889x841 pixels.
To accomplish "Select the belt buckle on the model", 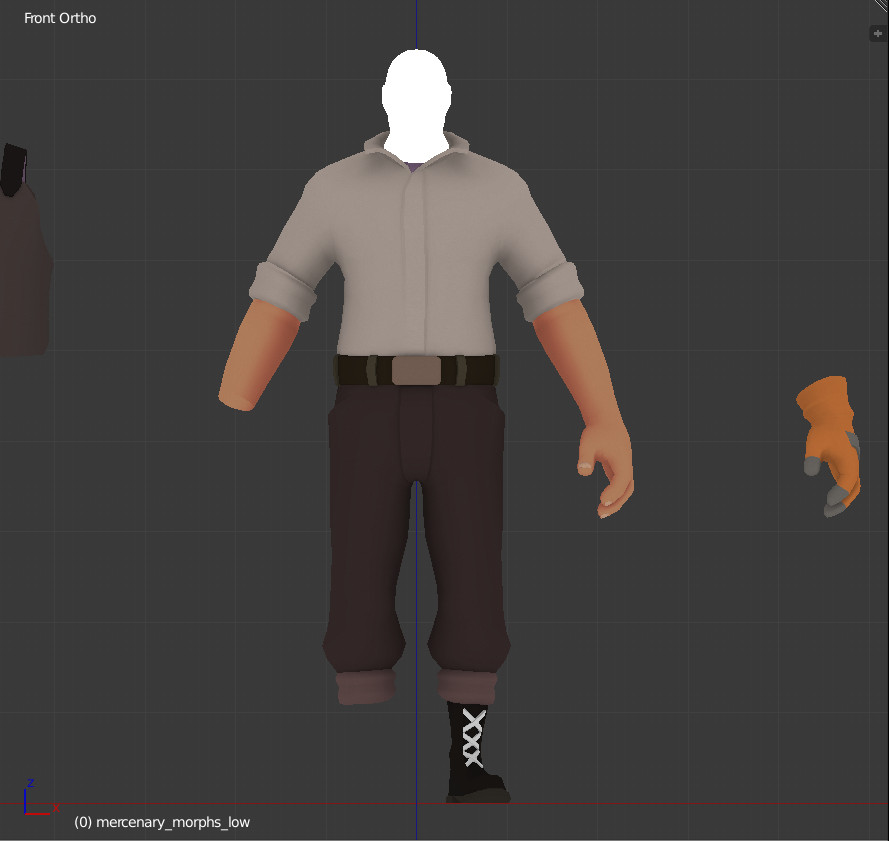I will 415,369.
